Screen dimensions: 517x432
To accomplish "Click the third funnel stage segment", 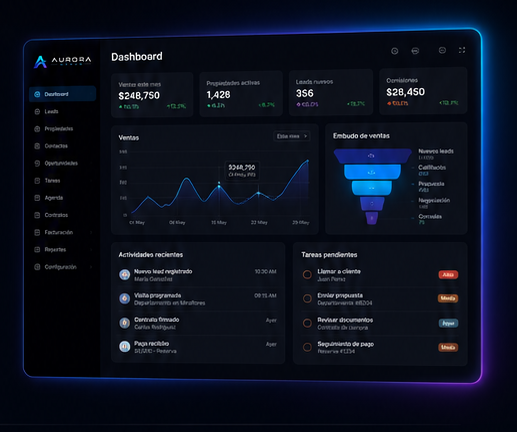I will pyautogui.click(x=372, y=188).
